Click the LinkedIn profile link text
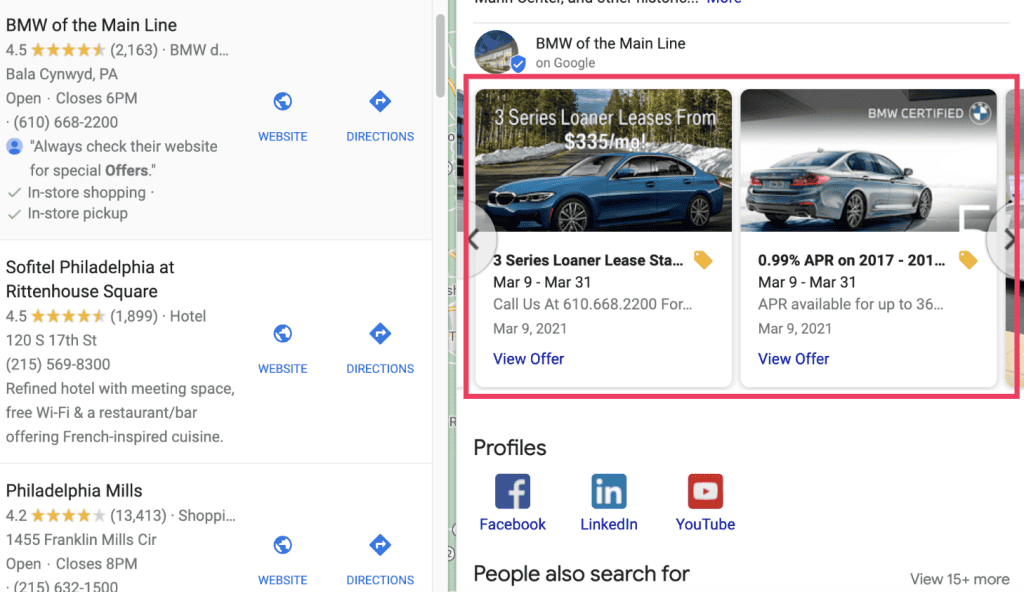 coord(609,524)
